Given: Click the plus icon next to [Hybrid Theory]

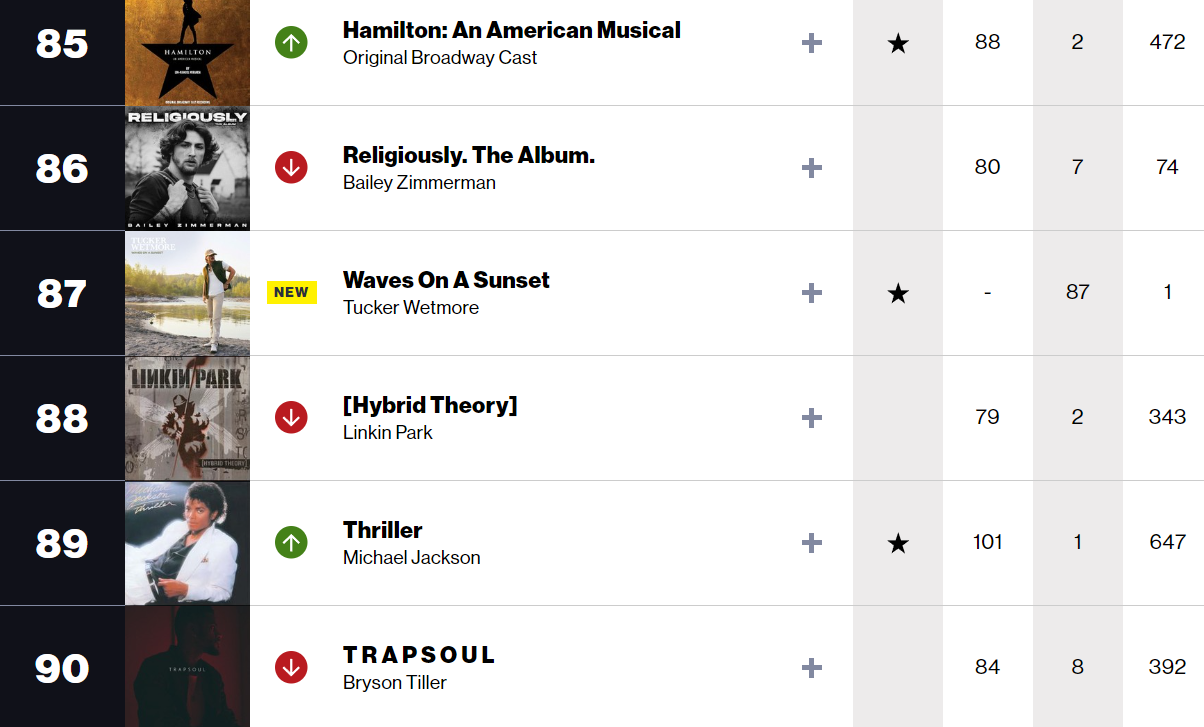Looking at the screenshot, I should [812, 418].
